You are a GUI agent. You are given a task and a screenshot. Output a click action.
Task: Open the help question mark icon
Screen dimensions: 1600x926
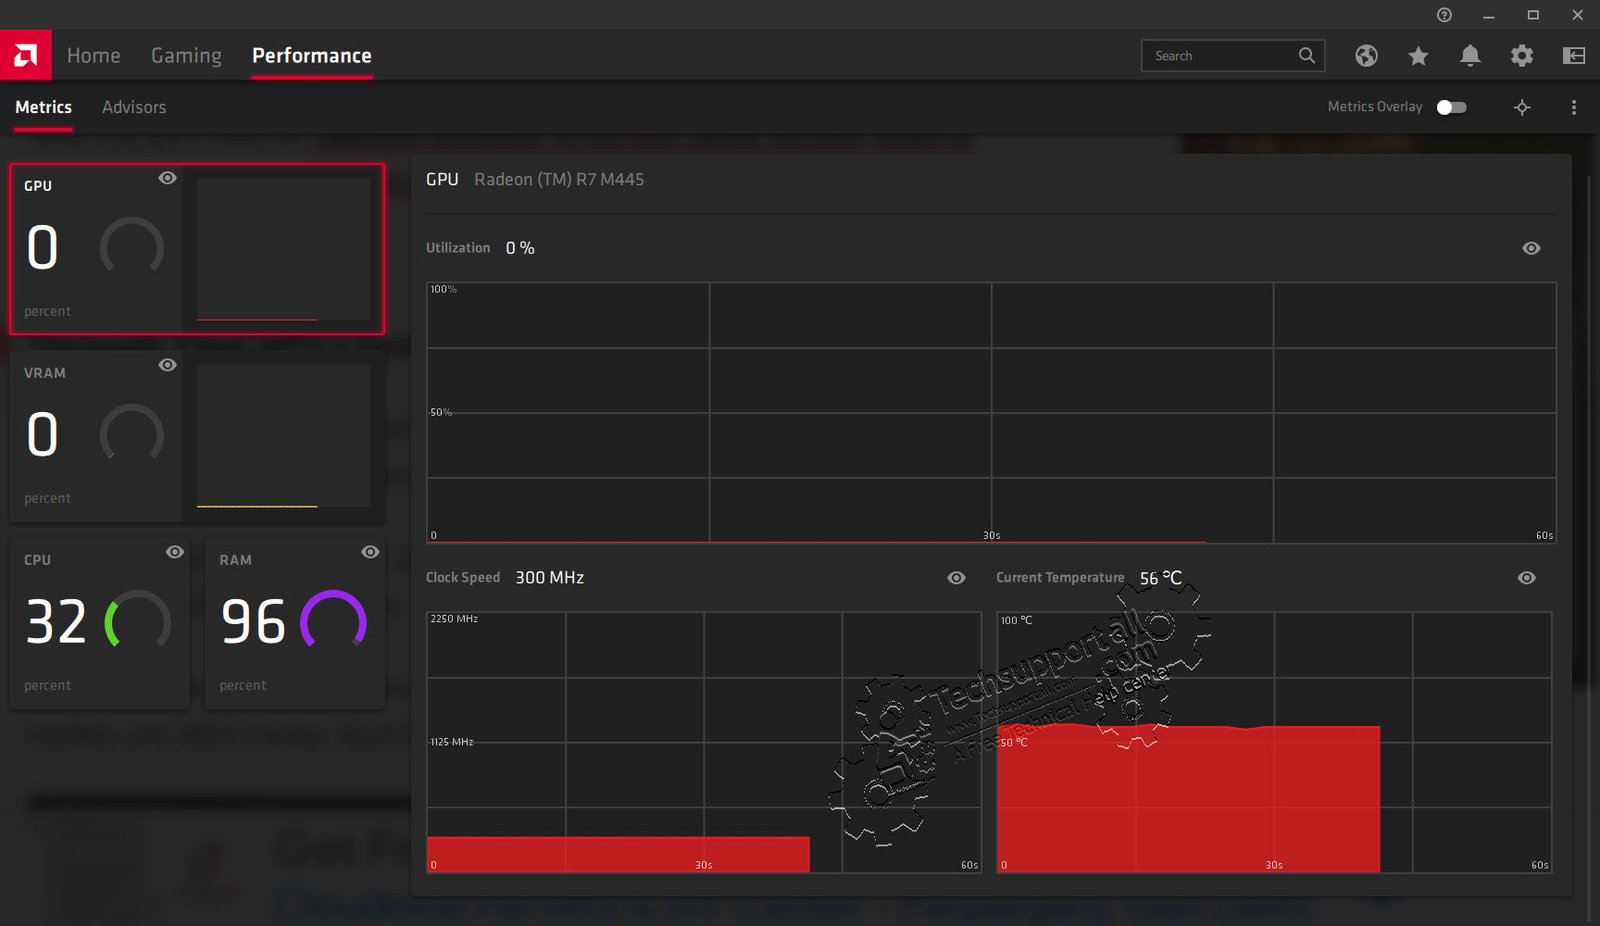[1444, 15]
